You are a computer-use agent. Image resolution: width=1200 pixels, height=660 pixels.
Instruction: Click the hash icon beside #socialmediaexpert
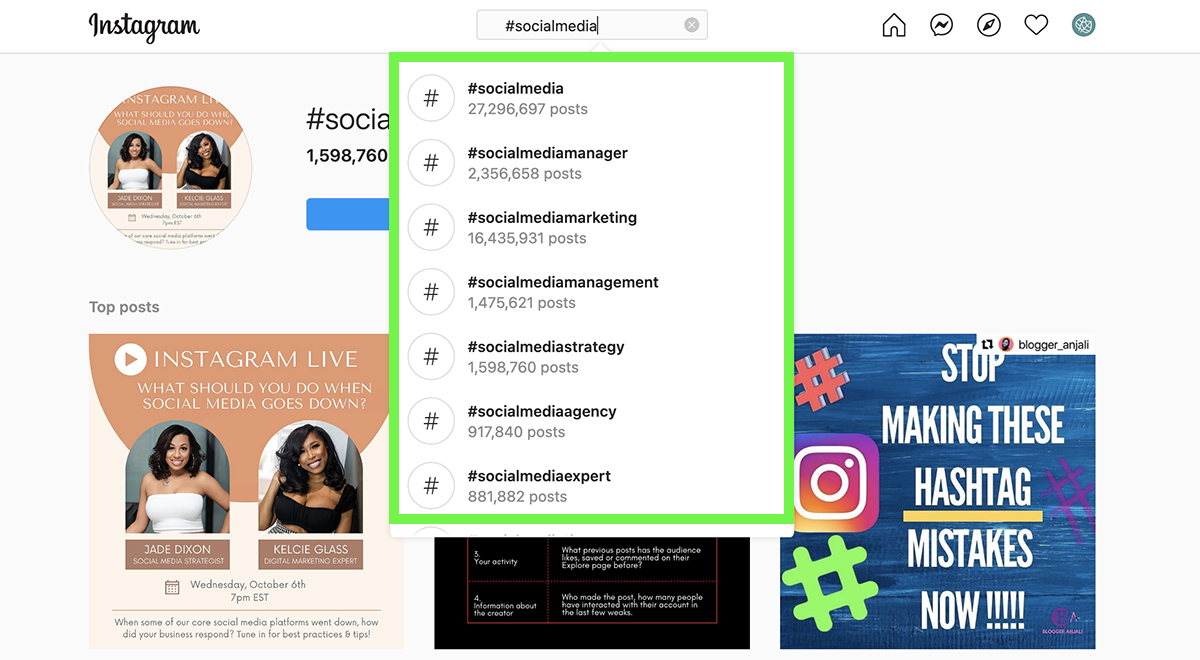tap(431, 486)
